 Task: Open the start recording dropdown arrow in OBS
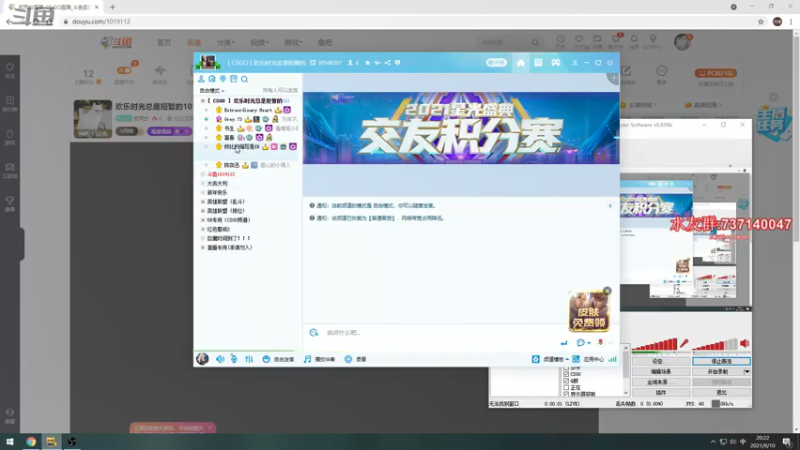click(747, 372)
